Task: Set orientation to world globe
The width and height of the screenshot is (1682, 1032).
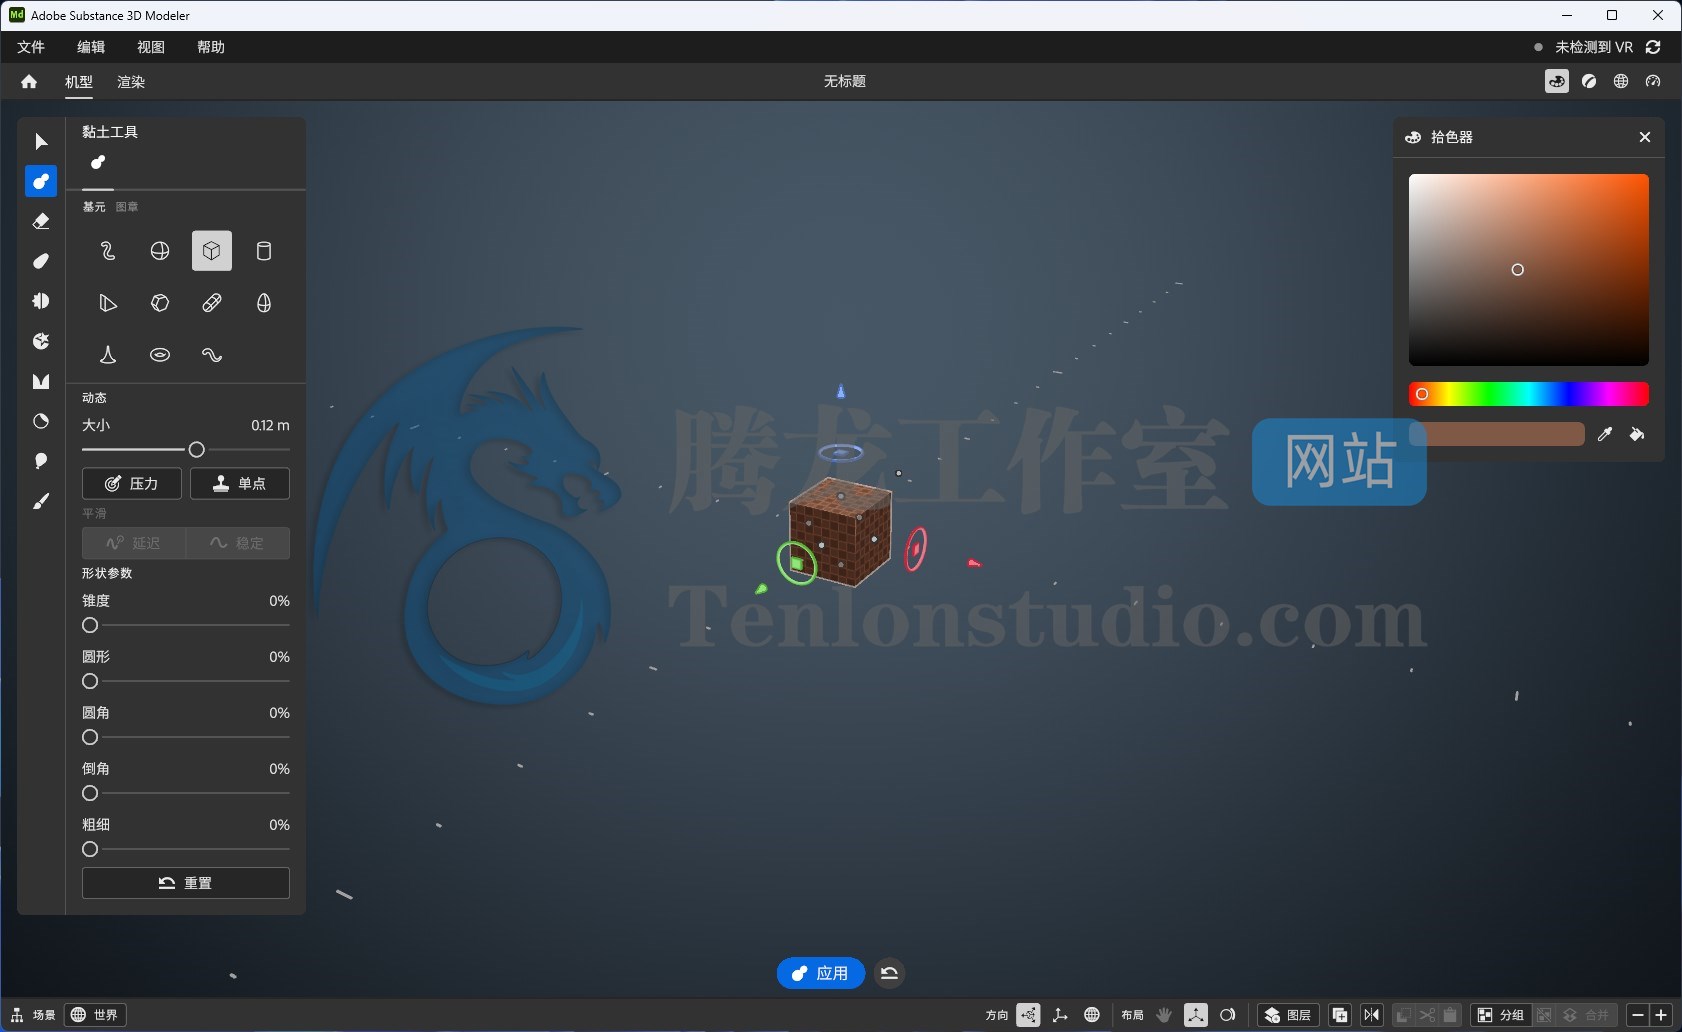Action: 1092,1015
